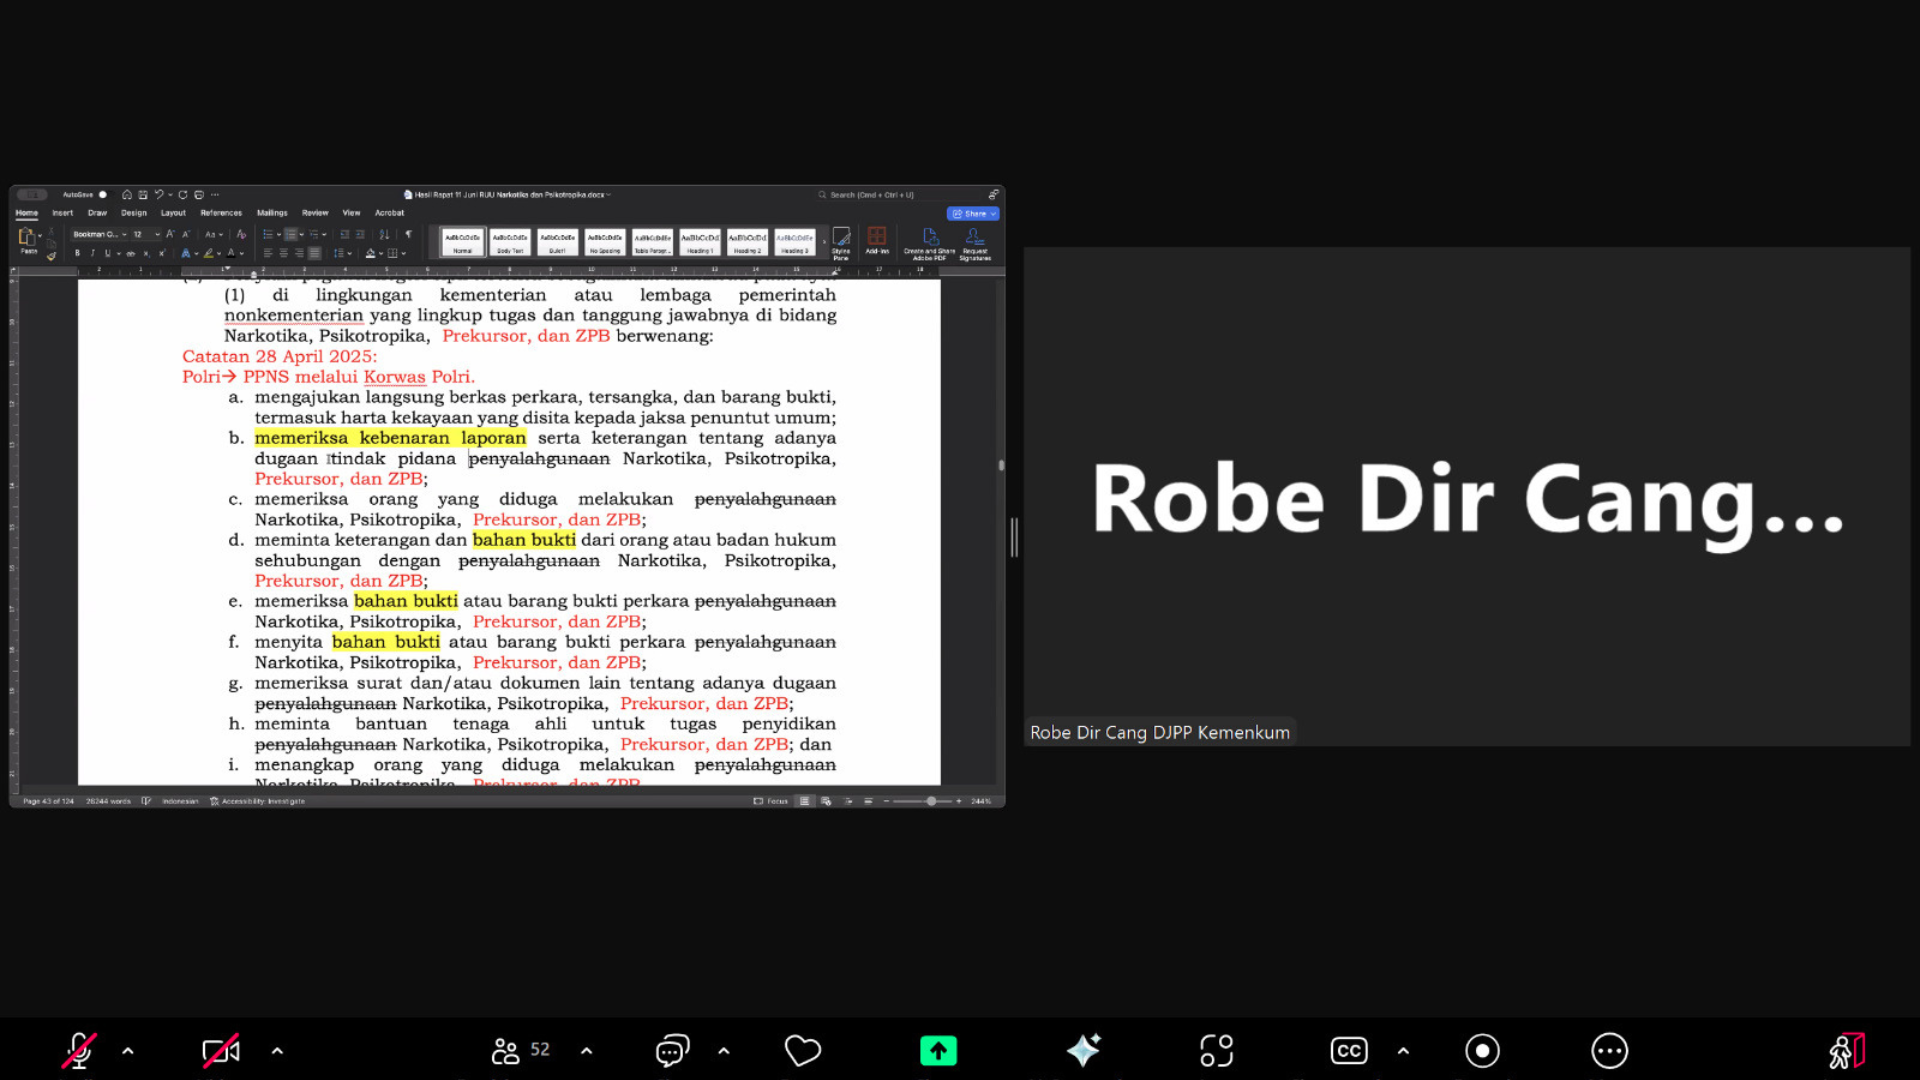This screenshot has height=1080, width=1920.
Task: Click the text highlight color swatch
Action: pos(209,254)
